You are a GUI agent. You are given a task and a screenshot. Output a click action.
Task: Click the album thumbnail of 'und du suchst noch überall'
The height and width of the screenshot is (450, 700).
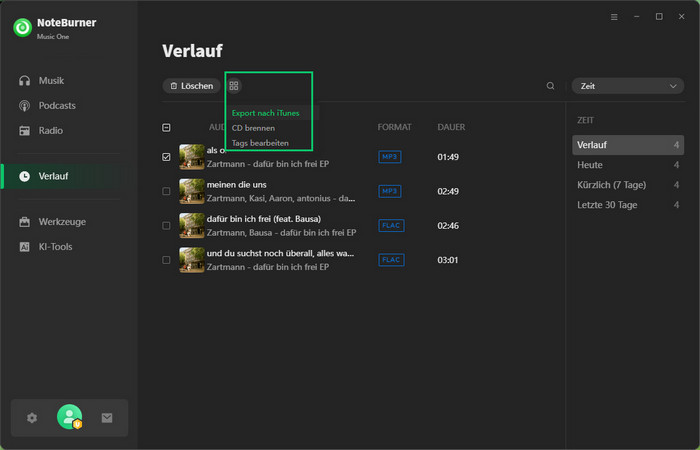coord(192,260)
